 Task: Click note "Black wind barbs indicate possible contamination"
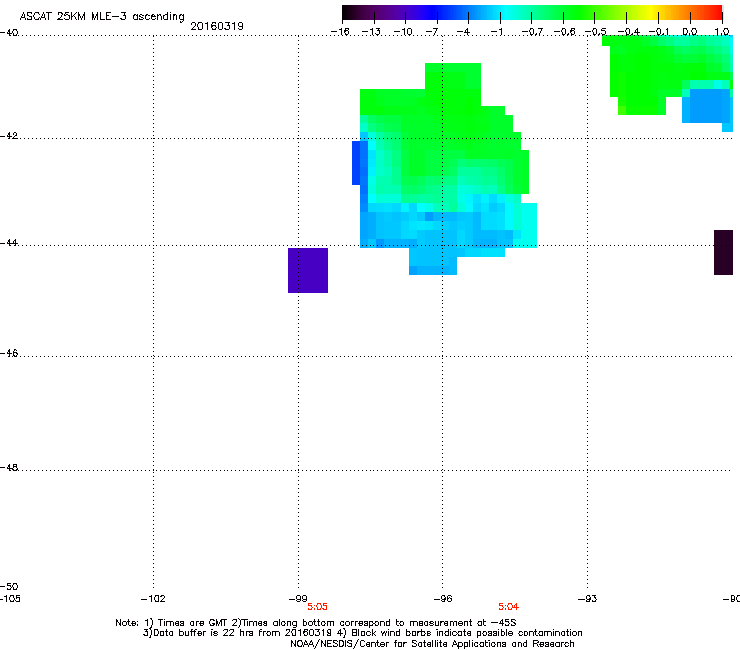click(x=467, y=633)
